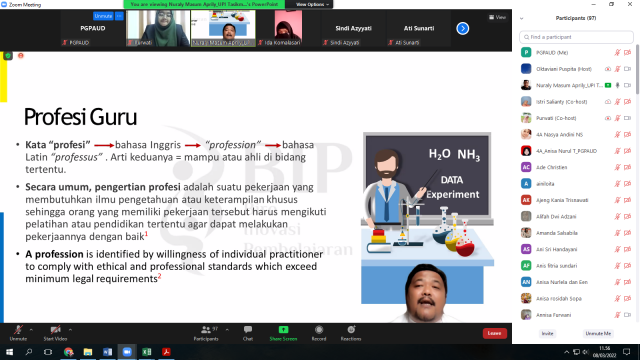Show next video thumbnails with blue arrow

pos(462,28)
